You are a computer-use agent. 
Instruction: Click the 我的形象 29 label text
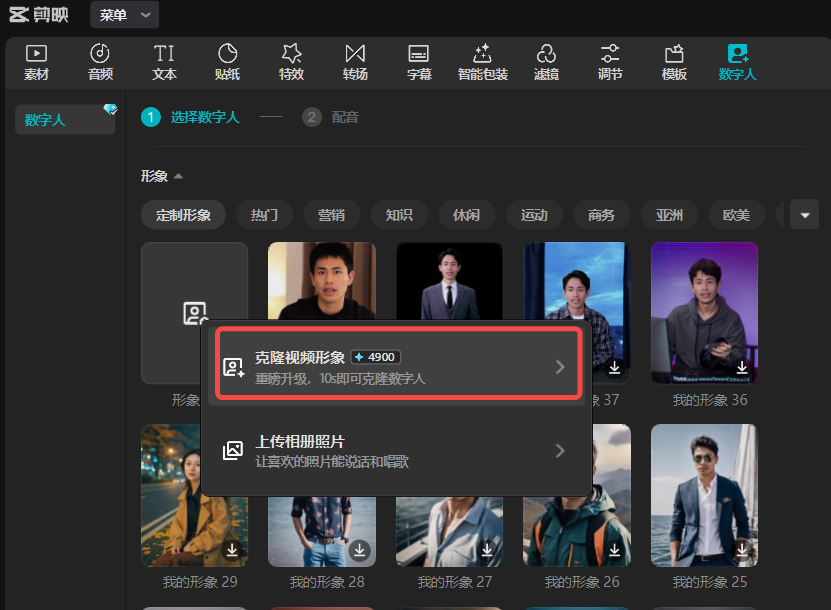coord(200,582)
